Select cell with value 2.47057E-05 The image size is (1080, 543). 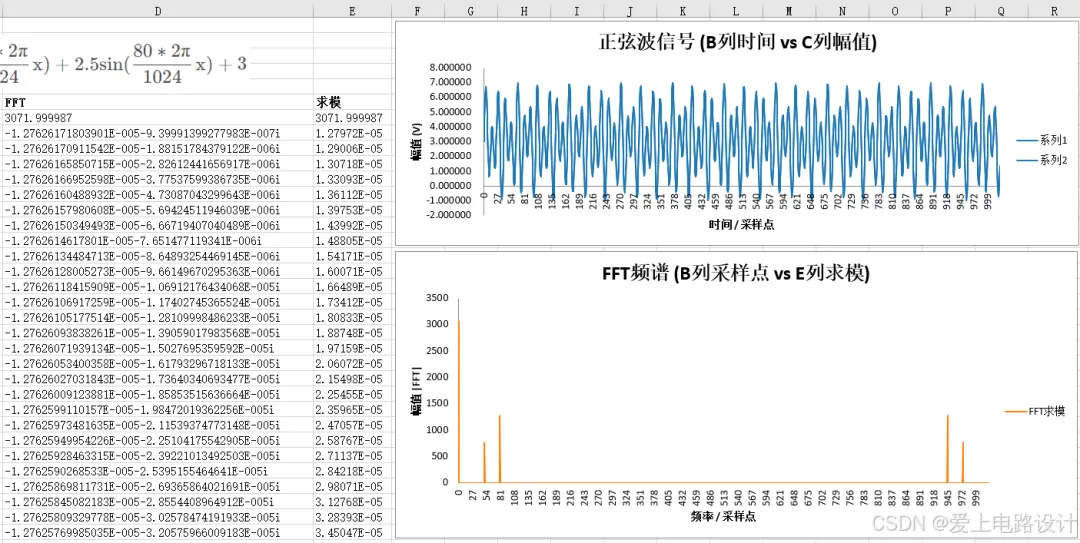353,425
